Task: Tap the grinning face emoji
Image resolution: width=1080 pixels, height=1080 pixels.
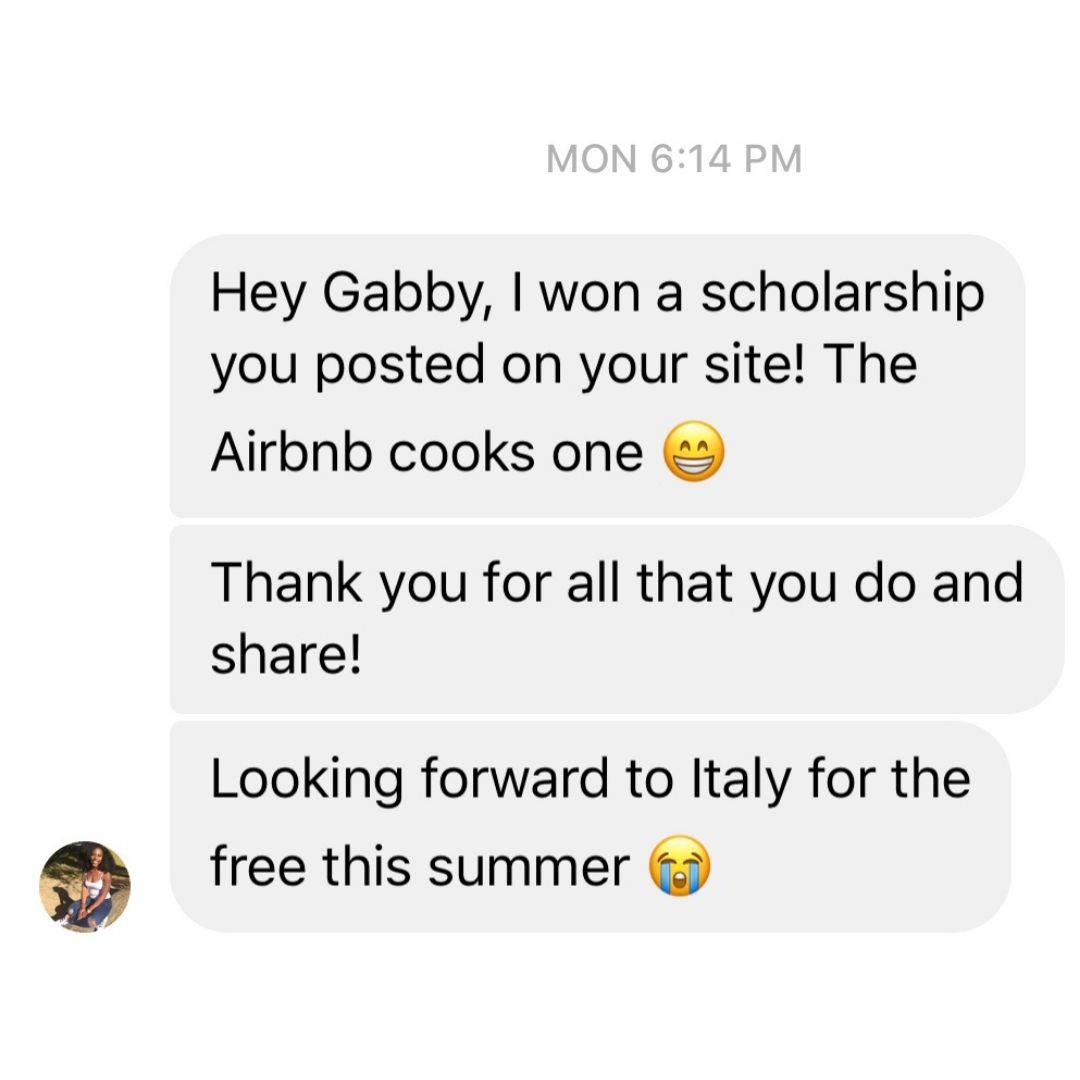Action: click(x=694, y=451)
